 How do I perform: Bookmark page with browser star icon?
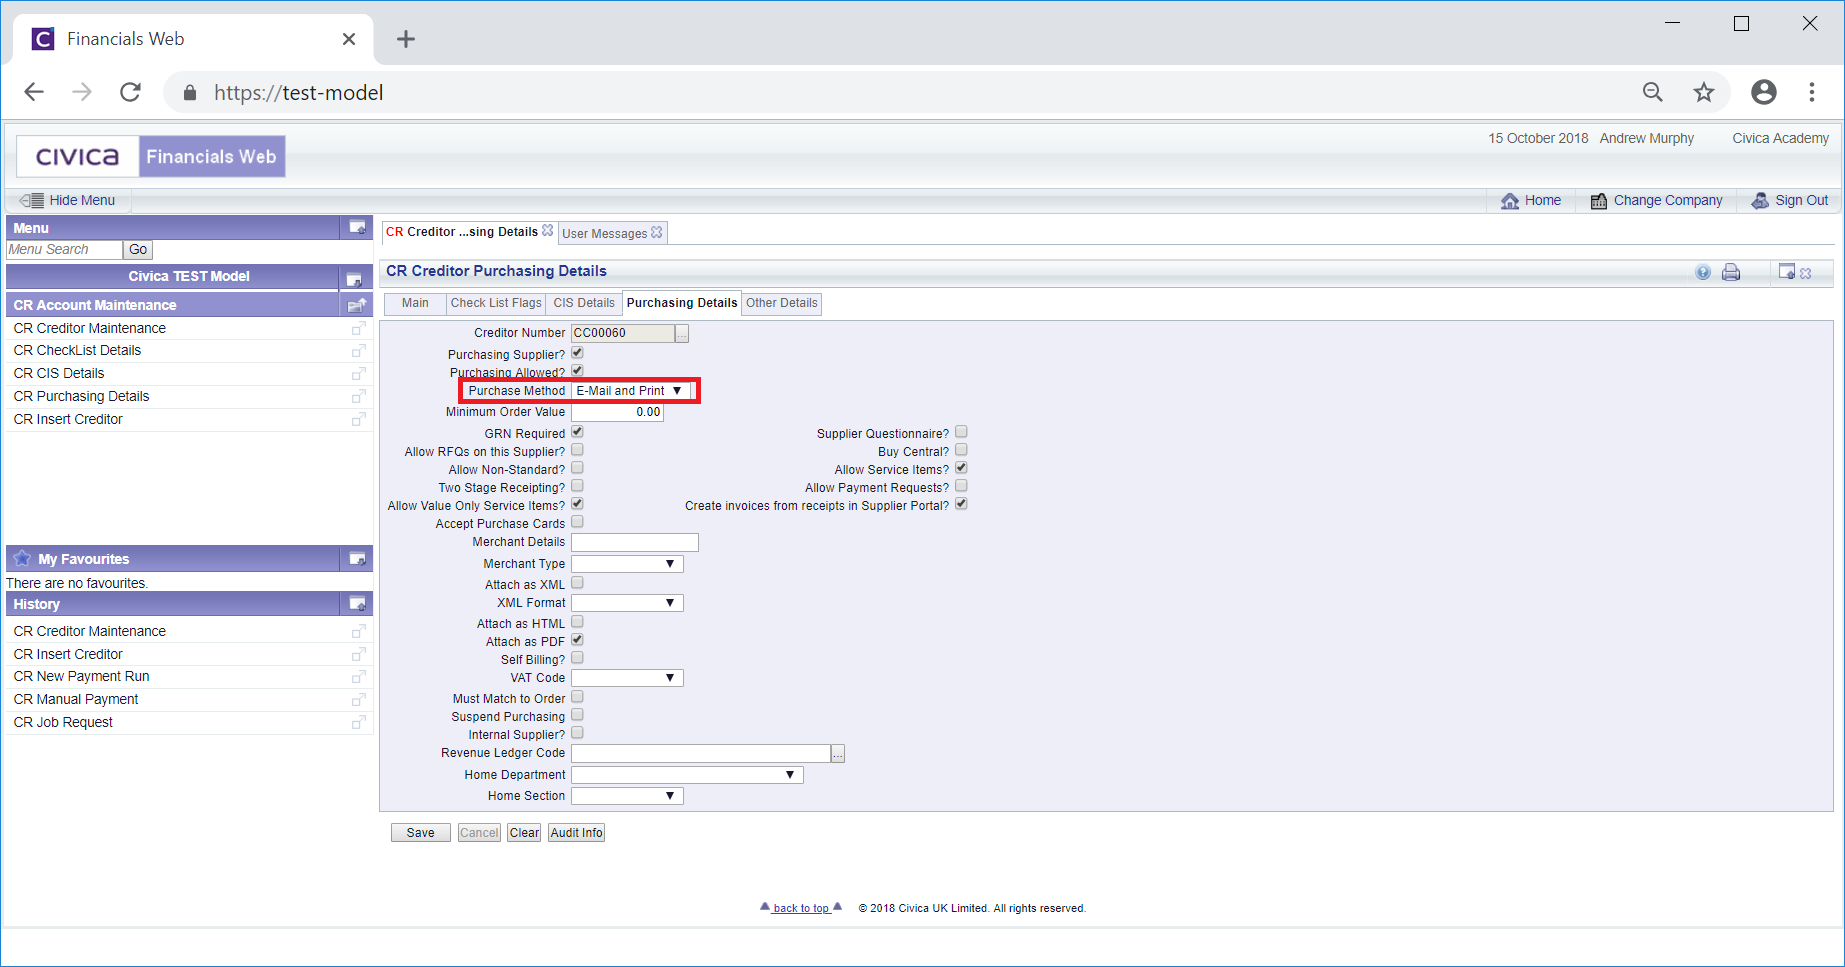[1704, 92]
